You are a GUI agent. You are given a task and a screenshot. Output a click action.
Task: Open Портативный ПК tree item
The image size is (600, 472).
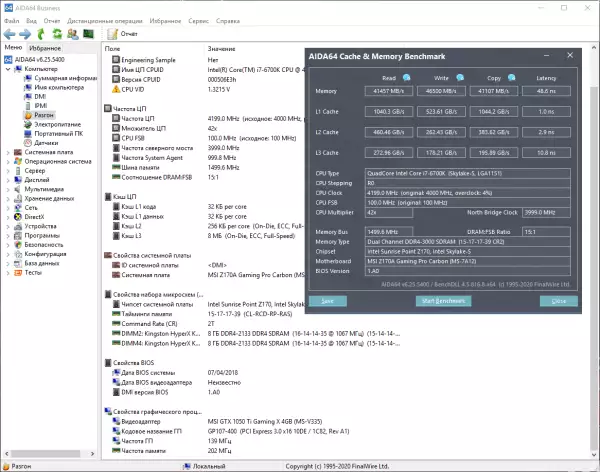[59, 134]
